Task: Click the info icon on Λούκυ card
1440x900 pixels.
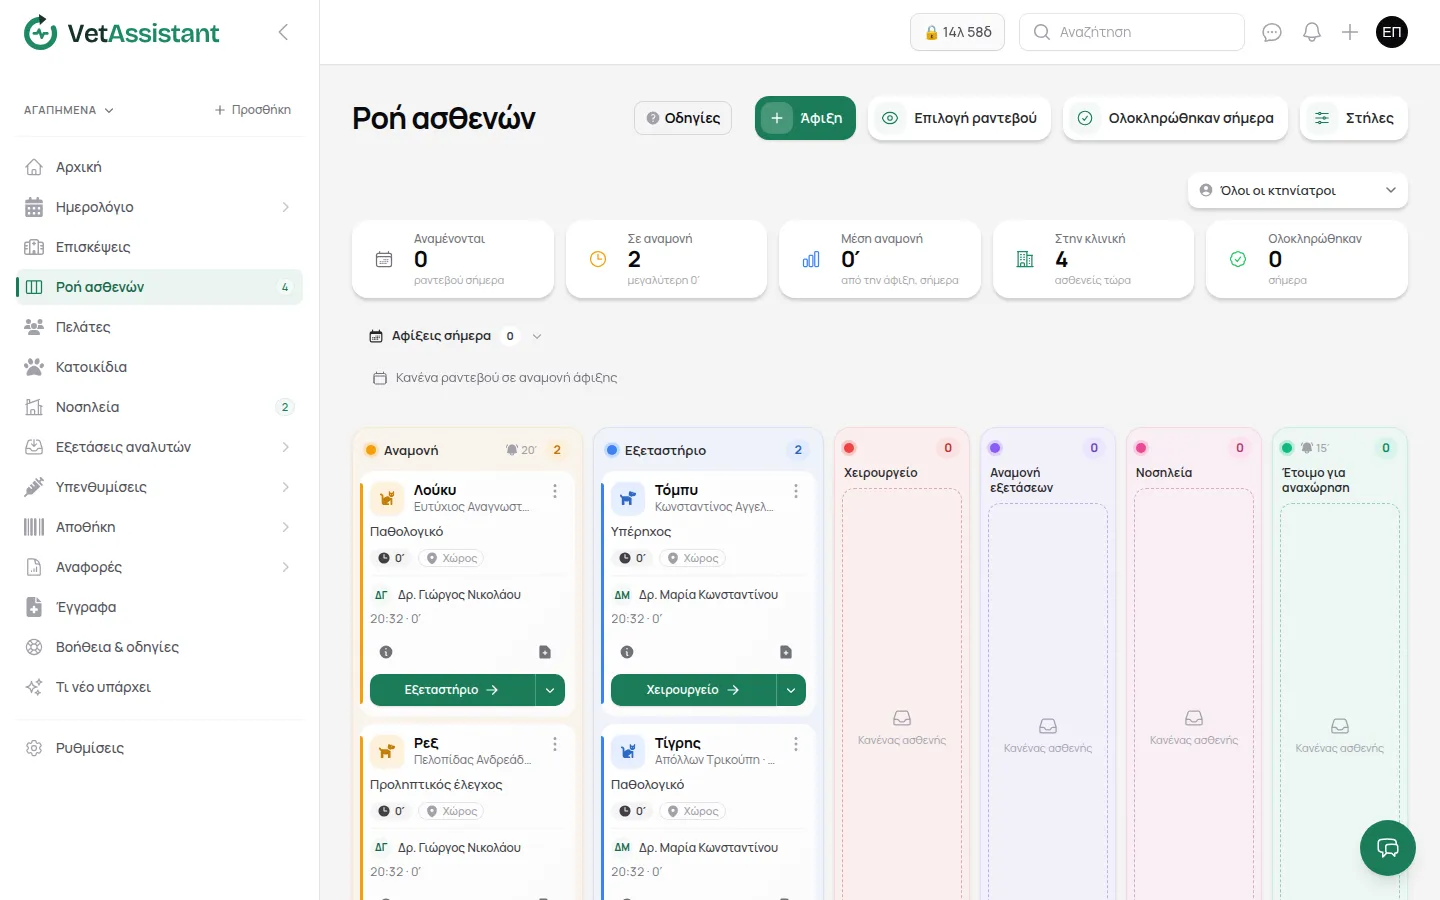Action: click(x=386, y=652)
